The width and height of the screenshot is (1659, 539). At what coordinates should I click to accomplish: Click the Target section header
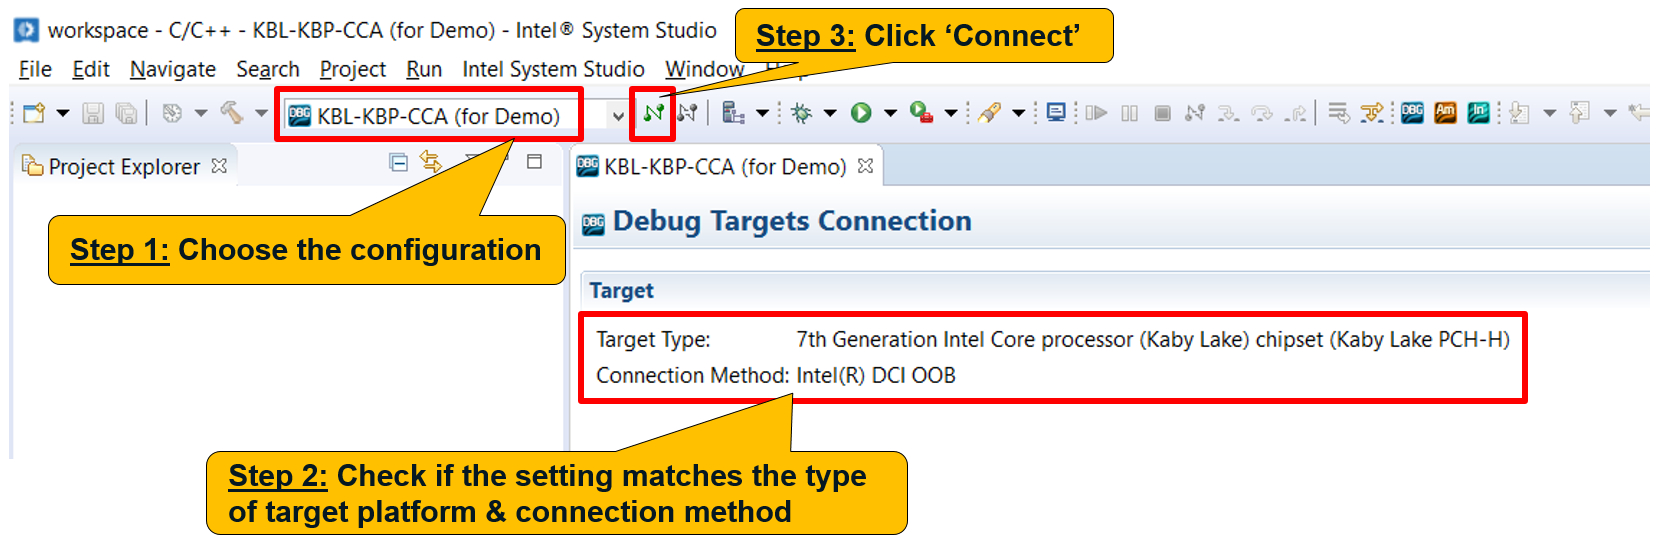point(621,291)
